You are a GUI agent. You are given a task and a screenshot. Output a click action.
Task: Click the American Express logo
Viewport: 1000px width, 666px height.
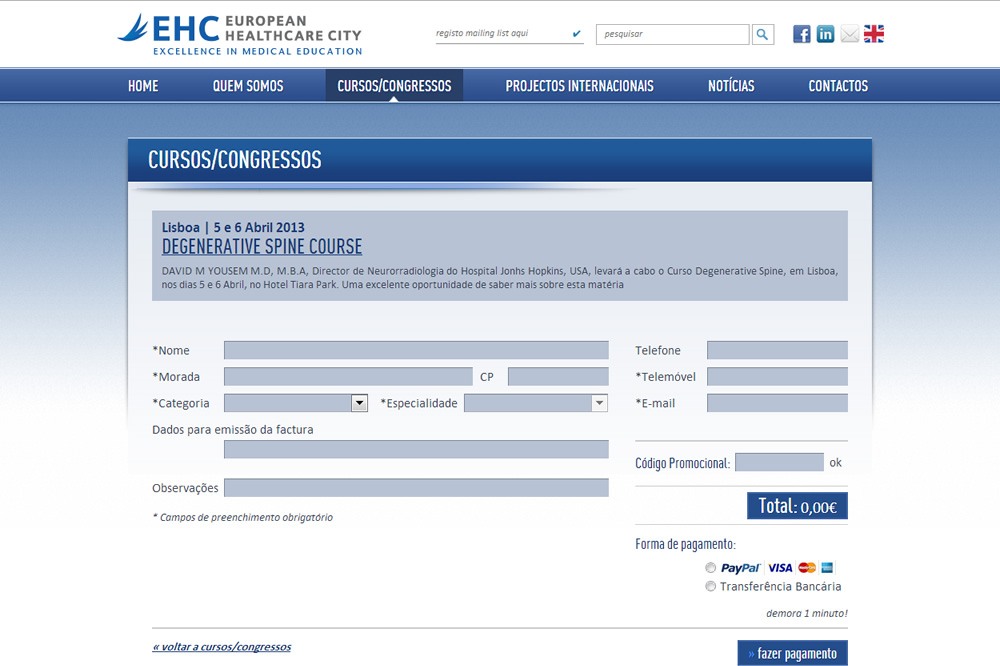point(827,568)
